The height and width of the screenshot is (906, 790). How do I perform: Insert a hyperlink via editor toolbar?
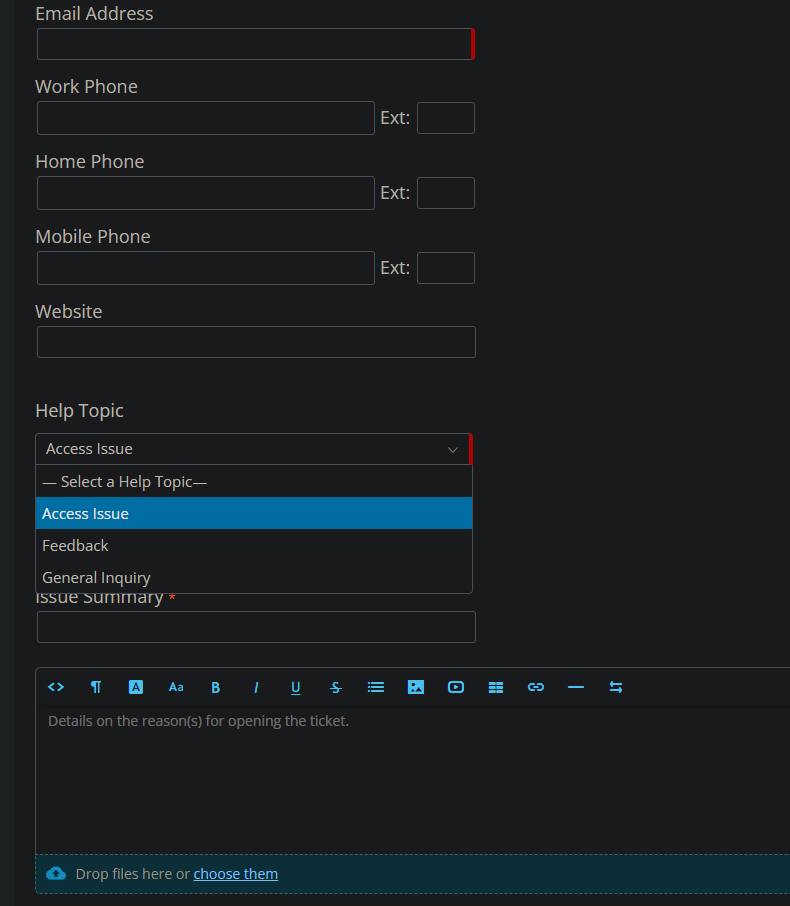[536, 687]
